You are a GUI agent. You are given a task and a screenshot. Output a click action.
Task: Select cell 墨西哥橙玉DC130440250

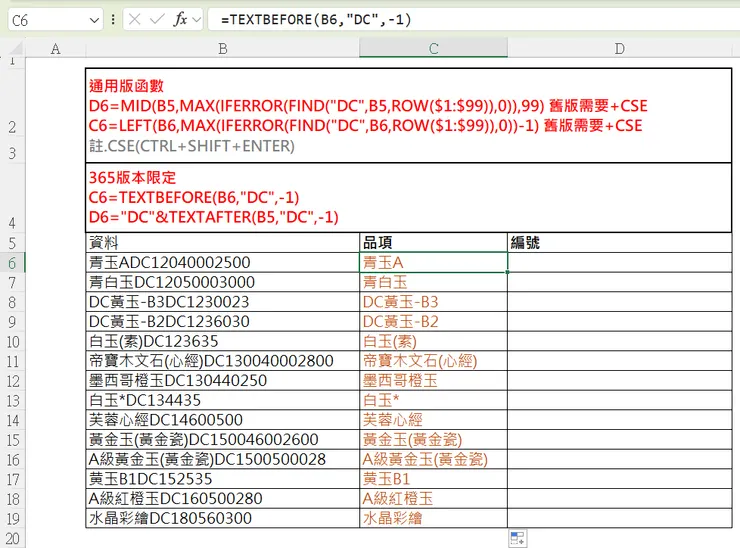pos(222,380)
